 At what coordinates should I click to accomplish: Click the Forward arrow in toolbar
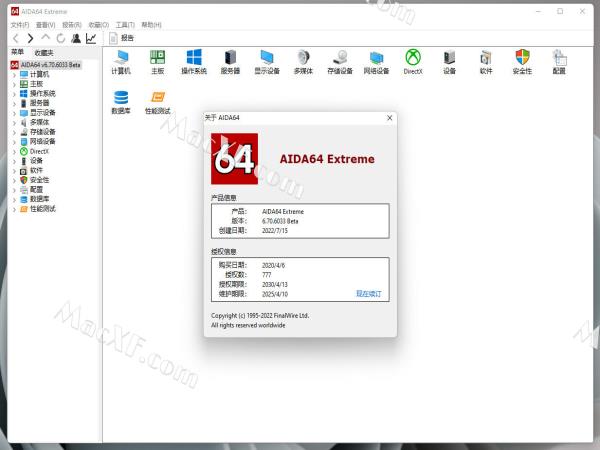(30, 38)
